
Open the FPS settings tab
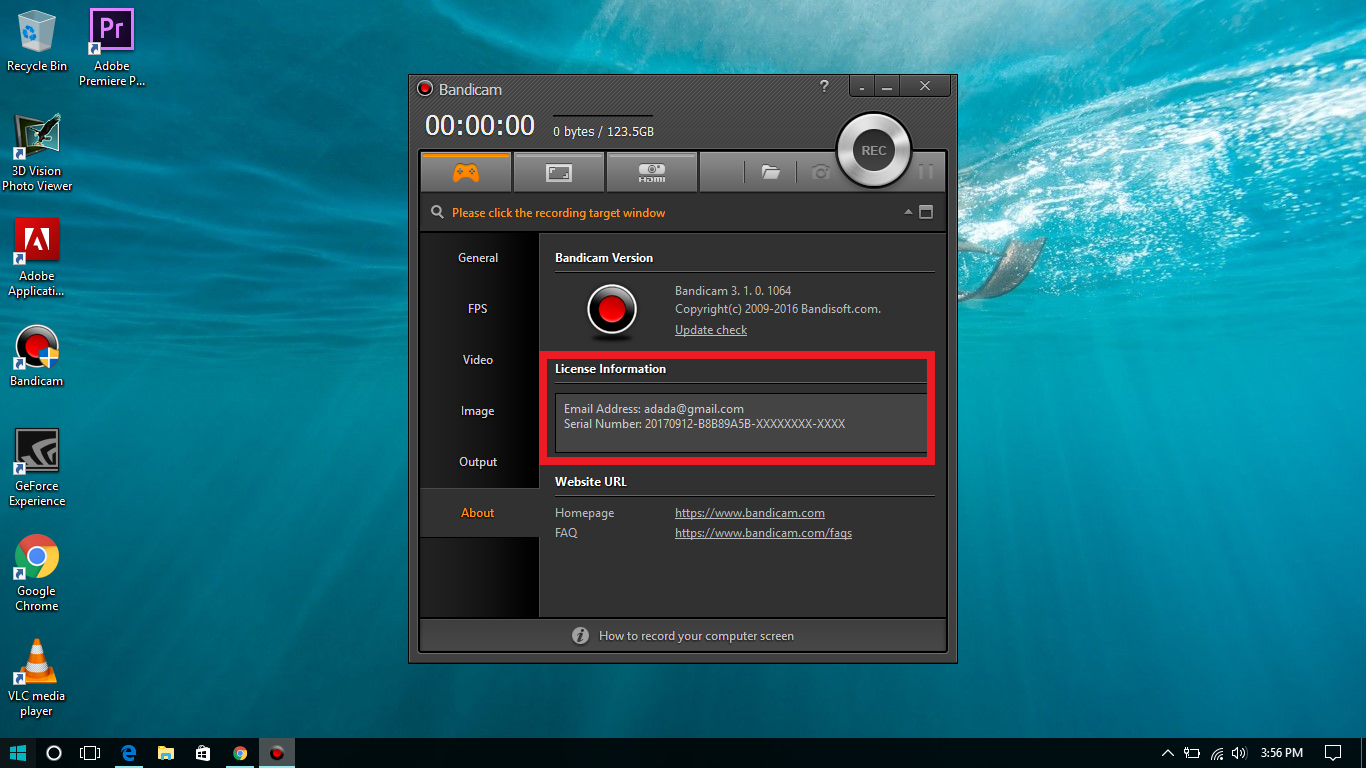[x=478, y=309]
